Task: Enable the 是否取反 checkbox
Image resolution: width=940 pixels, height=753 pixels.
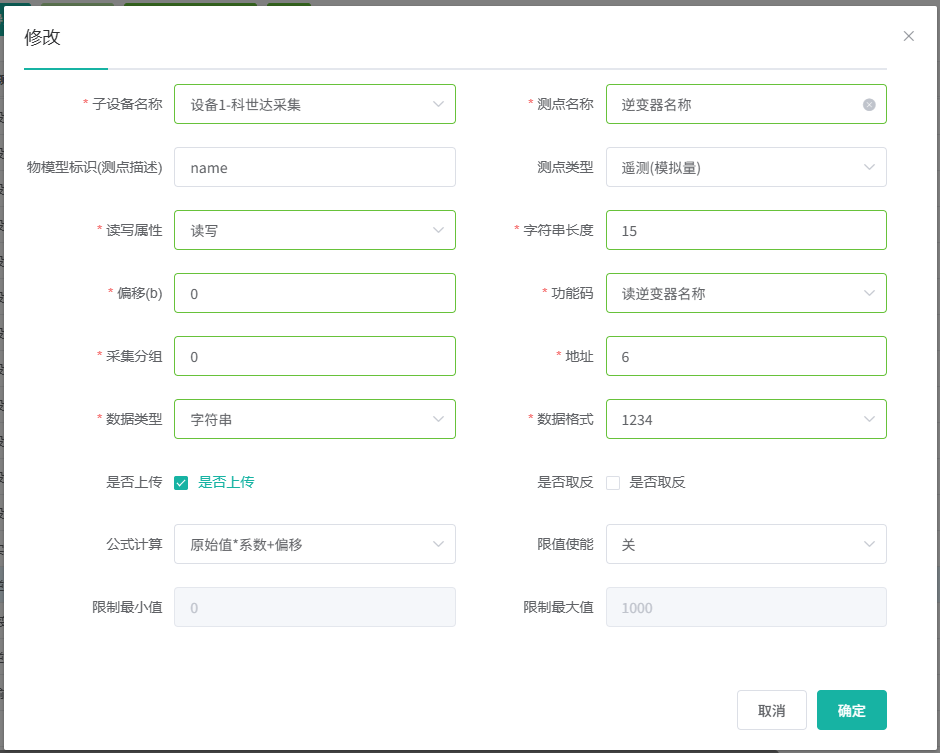Action: point(613,483)
